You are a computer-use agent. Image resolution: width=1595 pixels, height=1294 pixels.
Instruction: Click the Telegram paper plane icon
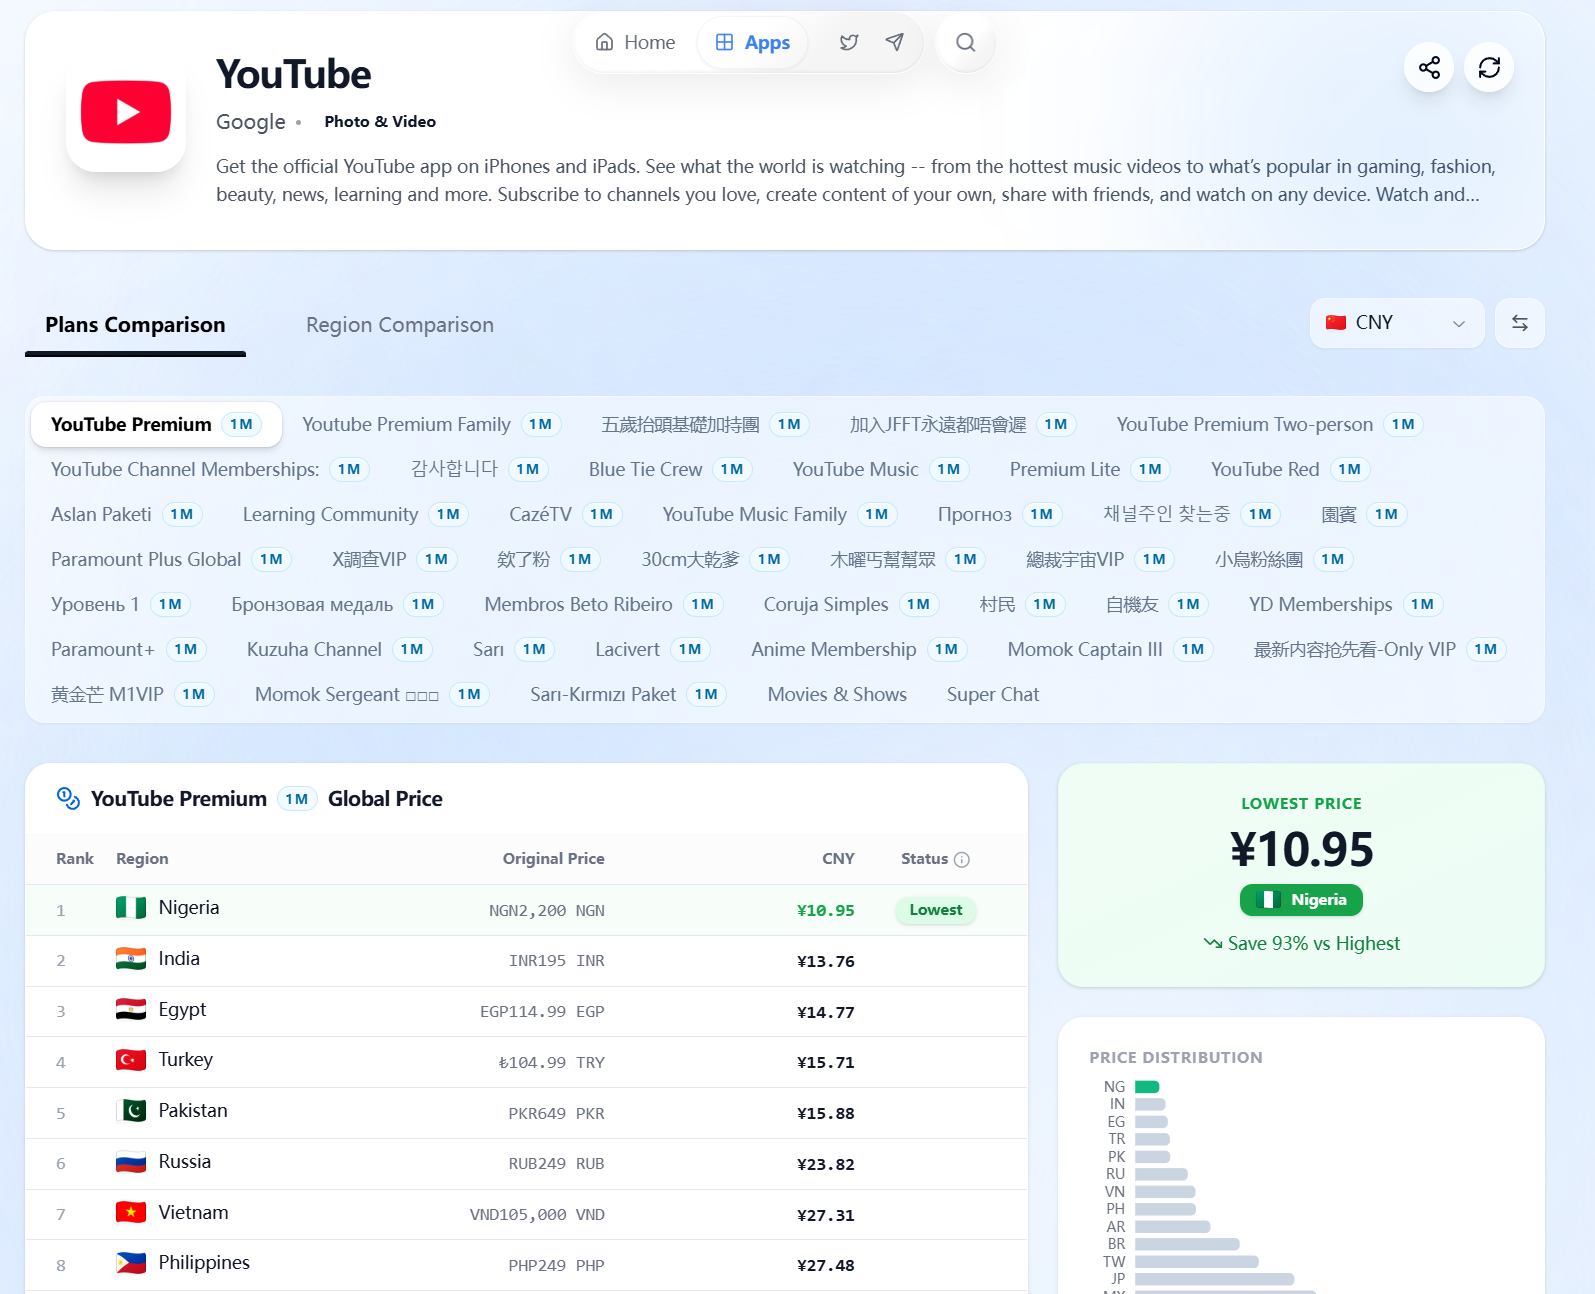tap(895, 42)
